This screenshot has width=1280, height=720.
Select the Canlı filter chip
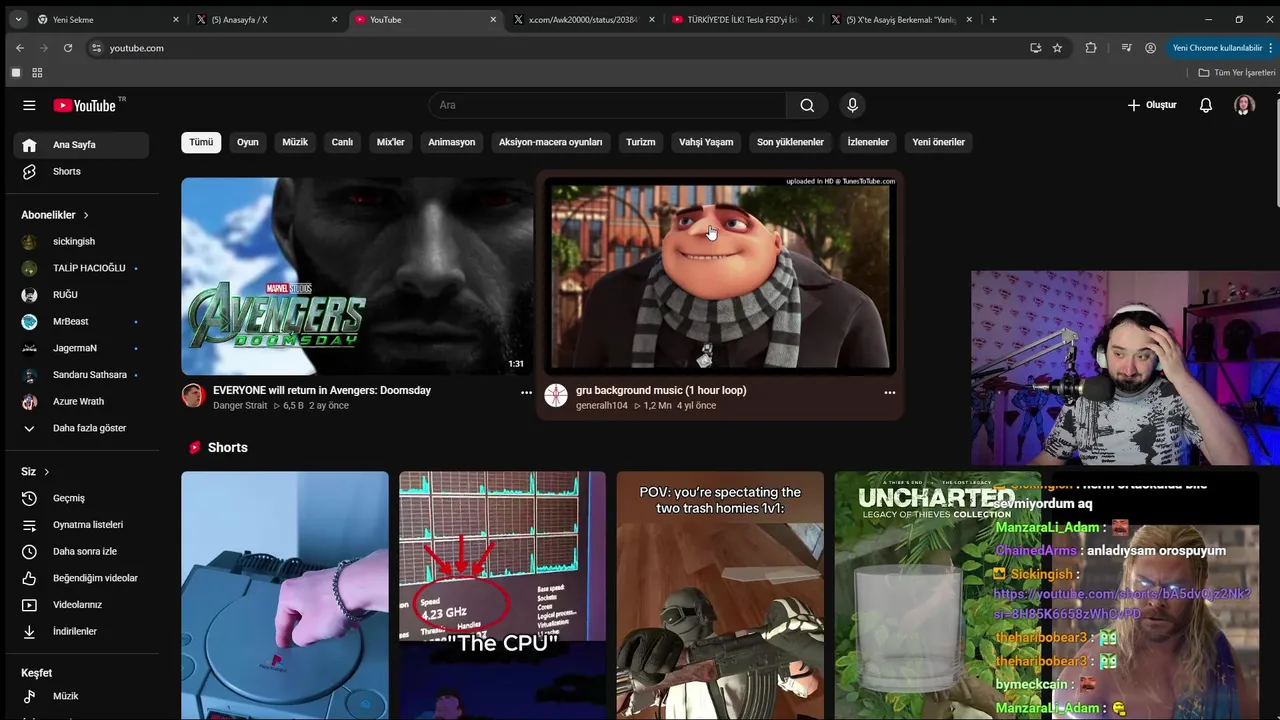pyautogui.click(x=342, y=142)
